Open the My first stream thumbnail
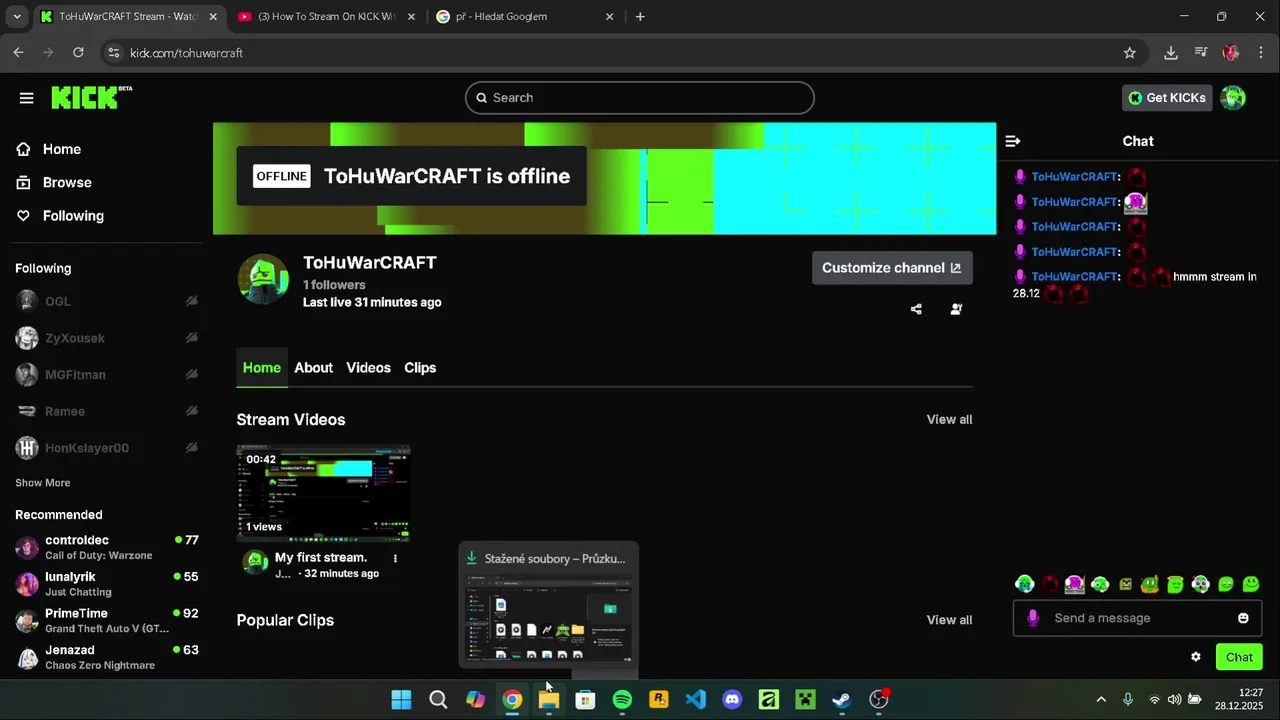 pyautogui.click(x=323, y=493)
